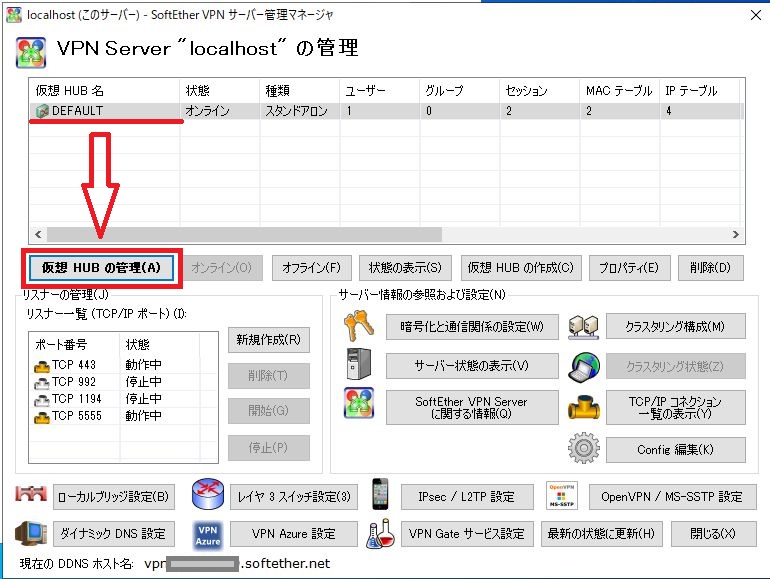The width and height of the screenshot is (770, 579).
Task: Click the TCP 992 listener icon
Action: (42, 383)
